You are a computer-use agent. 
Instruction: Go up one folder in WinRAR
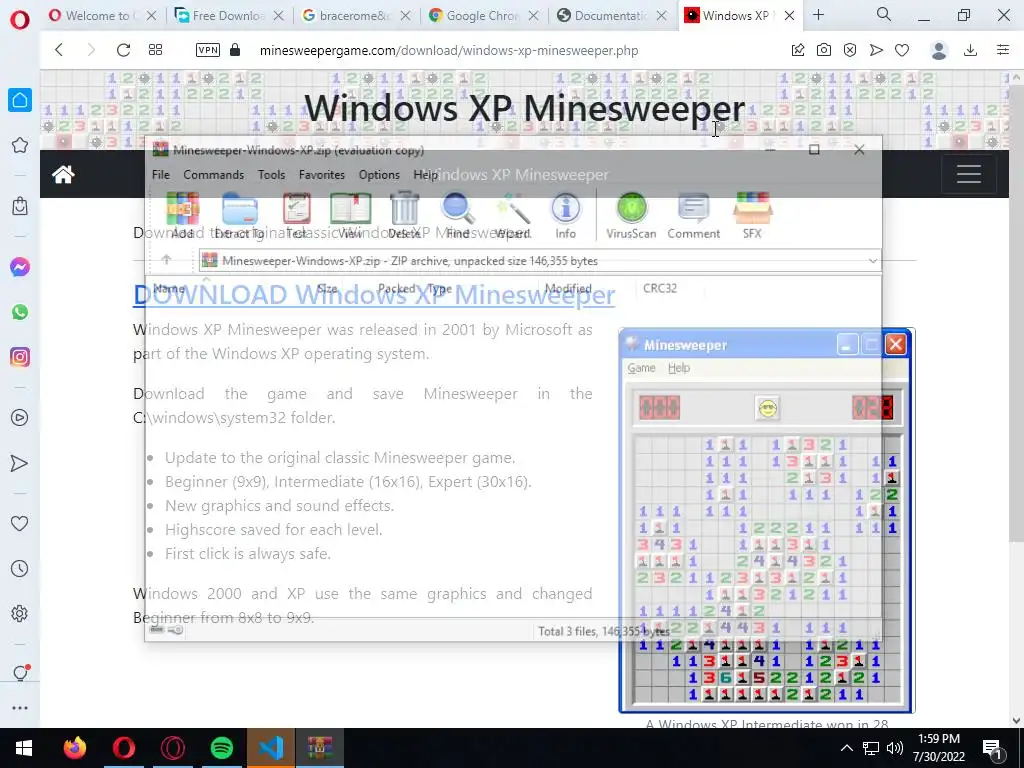point(167,260)
